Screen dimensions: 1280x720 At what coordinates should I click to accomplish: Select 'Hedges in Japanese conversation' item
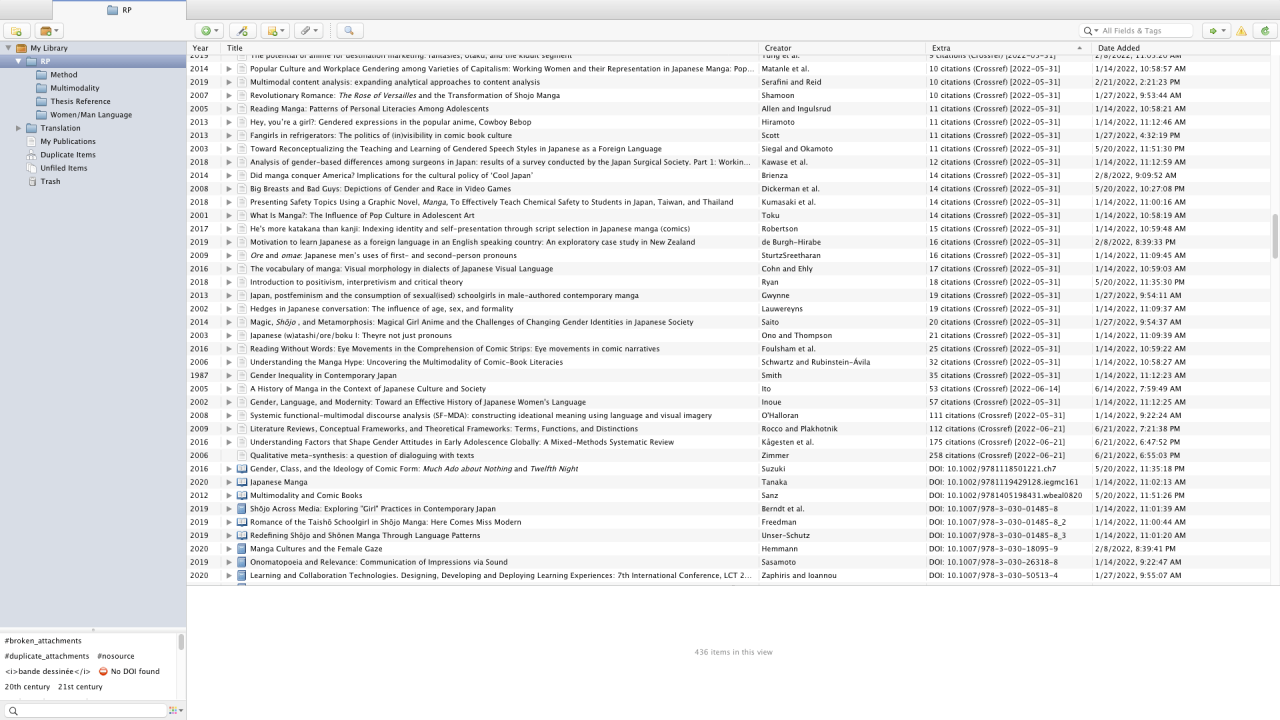[x=382, y=308]
